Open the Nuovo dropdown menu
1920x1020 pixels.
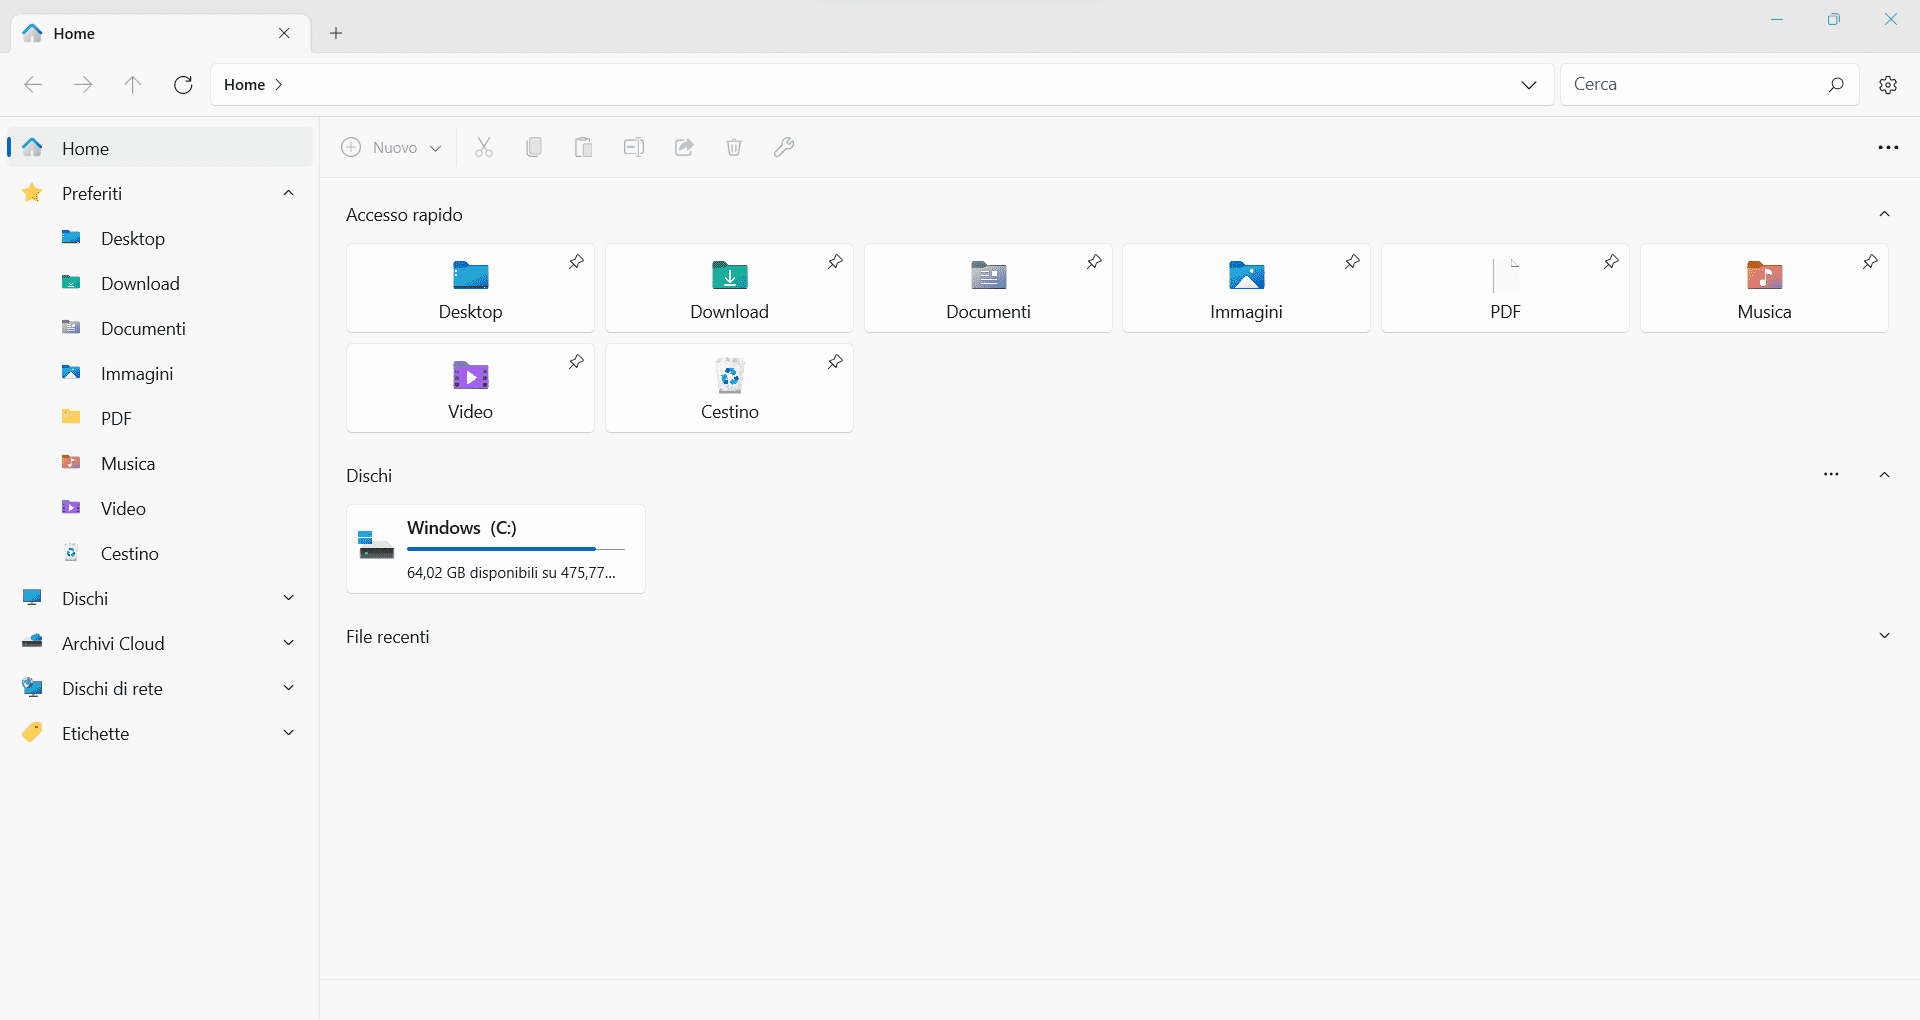(392, 148)
